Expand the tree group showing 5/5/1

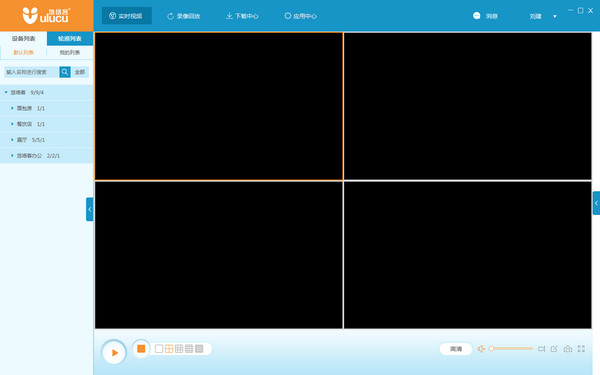click(12, 140)
